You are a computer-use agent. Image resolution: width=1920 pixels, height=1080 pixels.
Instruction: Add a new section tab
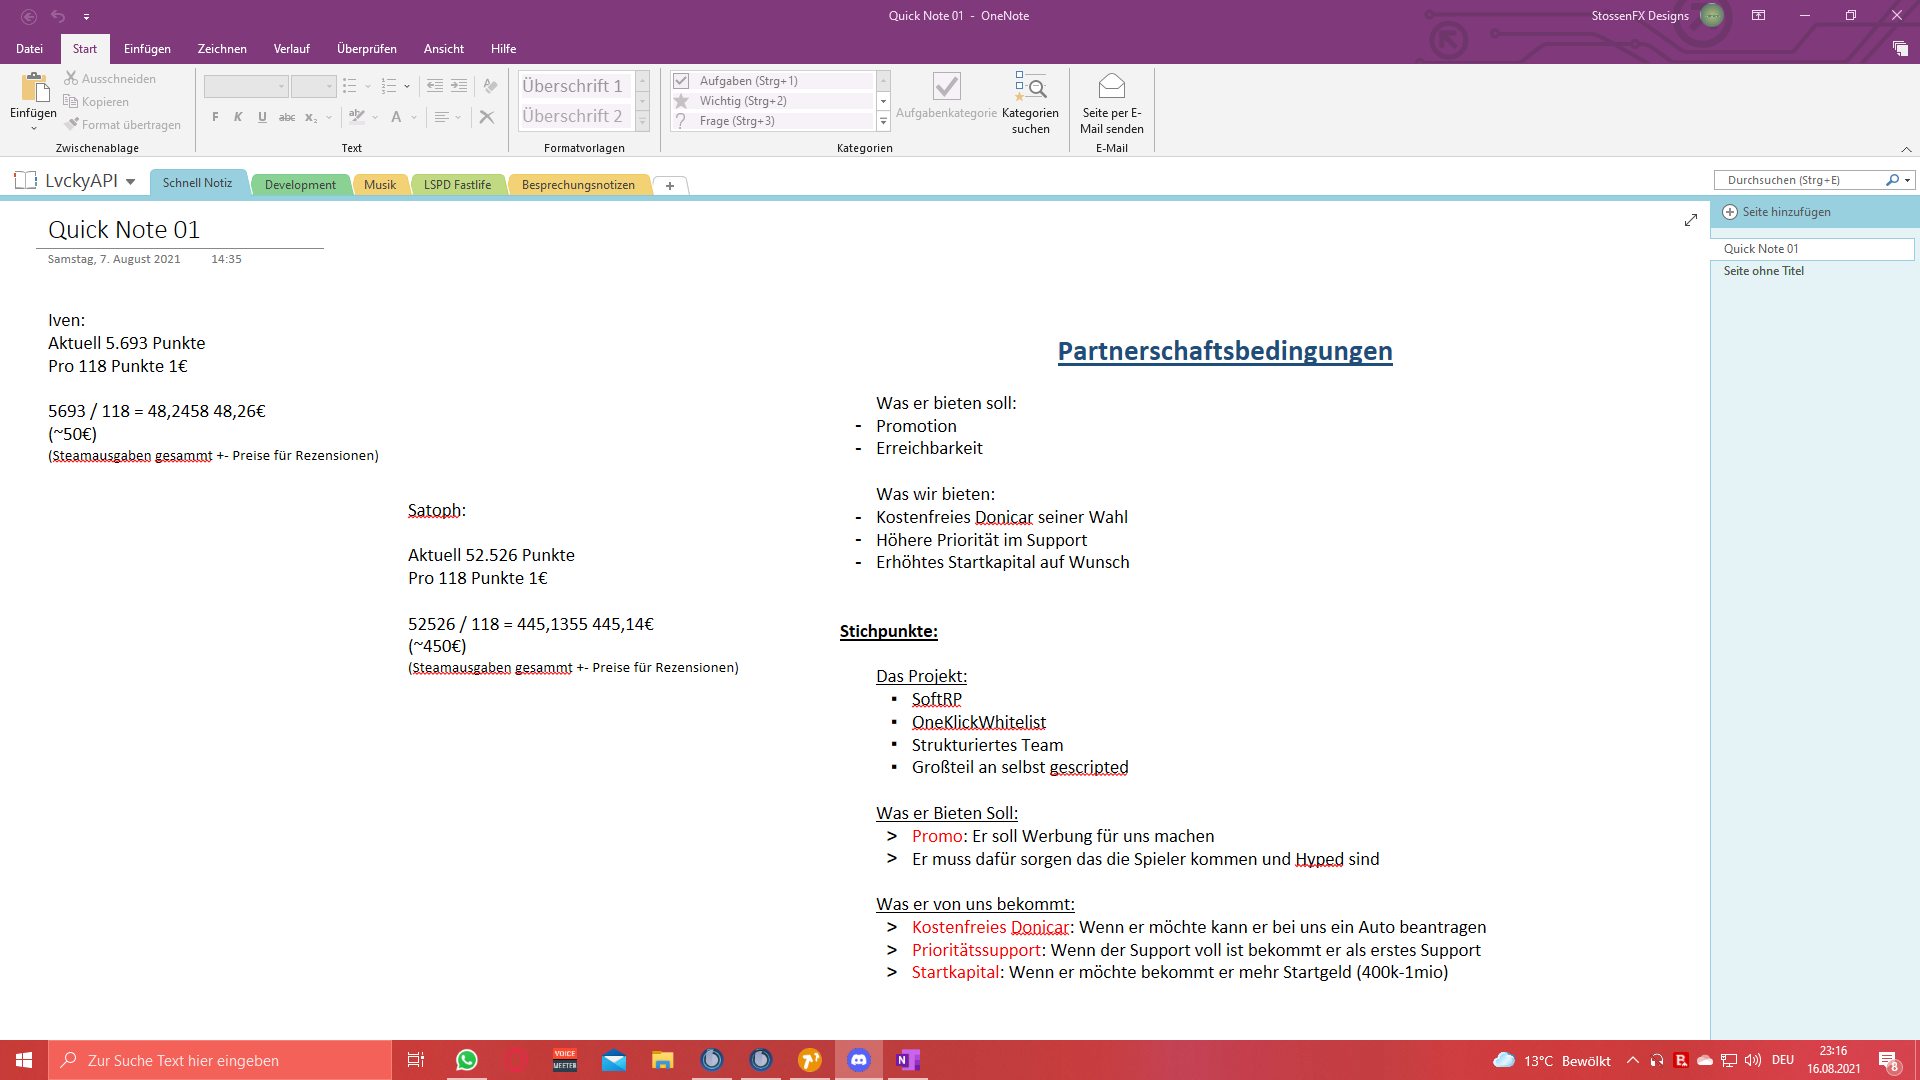coord(670,186)
